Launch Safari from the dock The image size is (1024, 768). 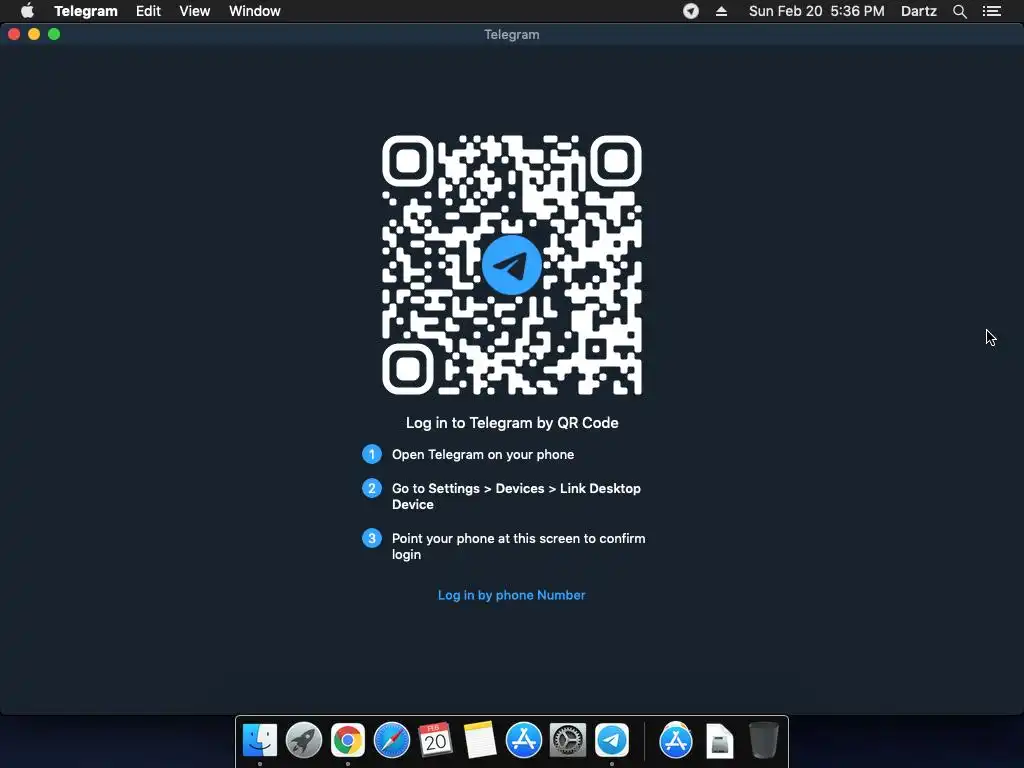point(392,740)
